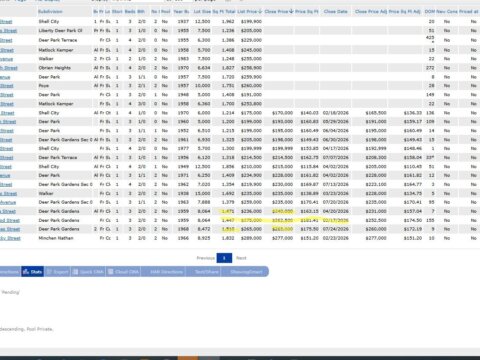Sort by the New Cons column header

pos(447,11)
